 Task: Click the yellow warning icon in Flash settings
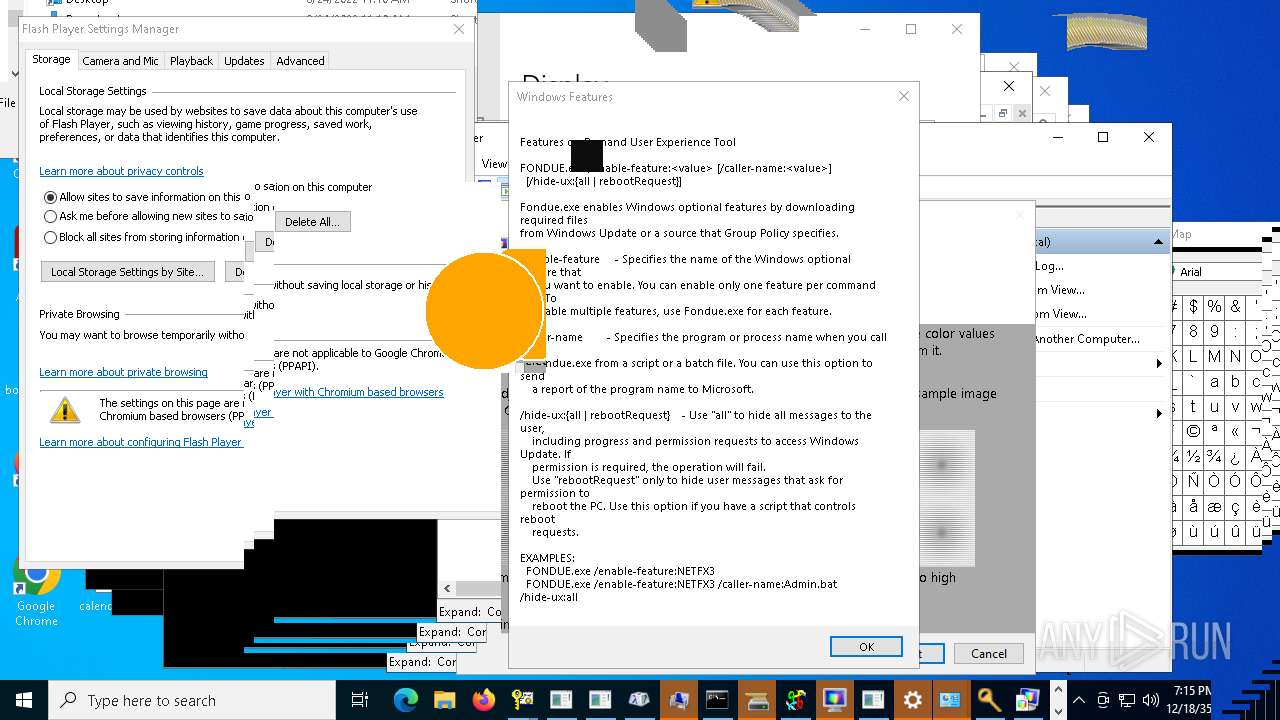click(x=65, y=410)
